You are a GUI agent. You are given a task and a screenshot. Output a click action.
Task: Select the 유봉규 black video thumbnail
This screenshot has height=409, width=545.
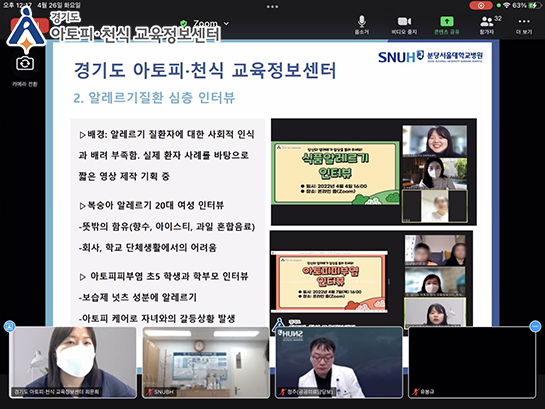click(472, 362)
